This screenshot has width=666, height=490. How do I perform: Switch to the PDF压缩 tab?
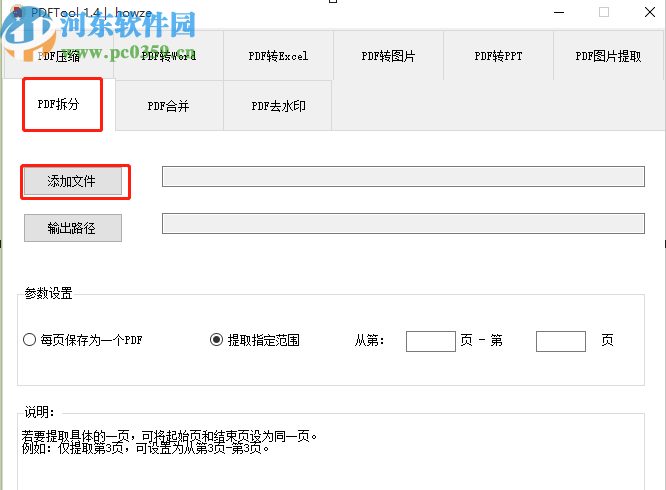(59, 55)
